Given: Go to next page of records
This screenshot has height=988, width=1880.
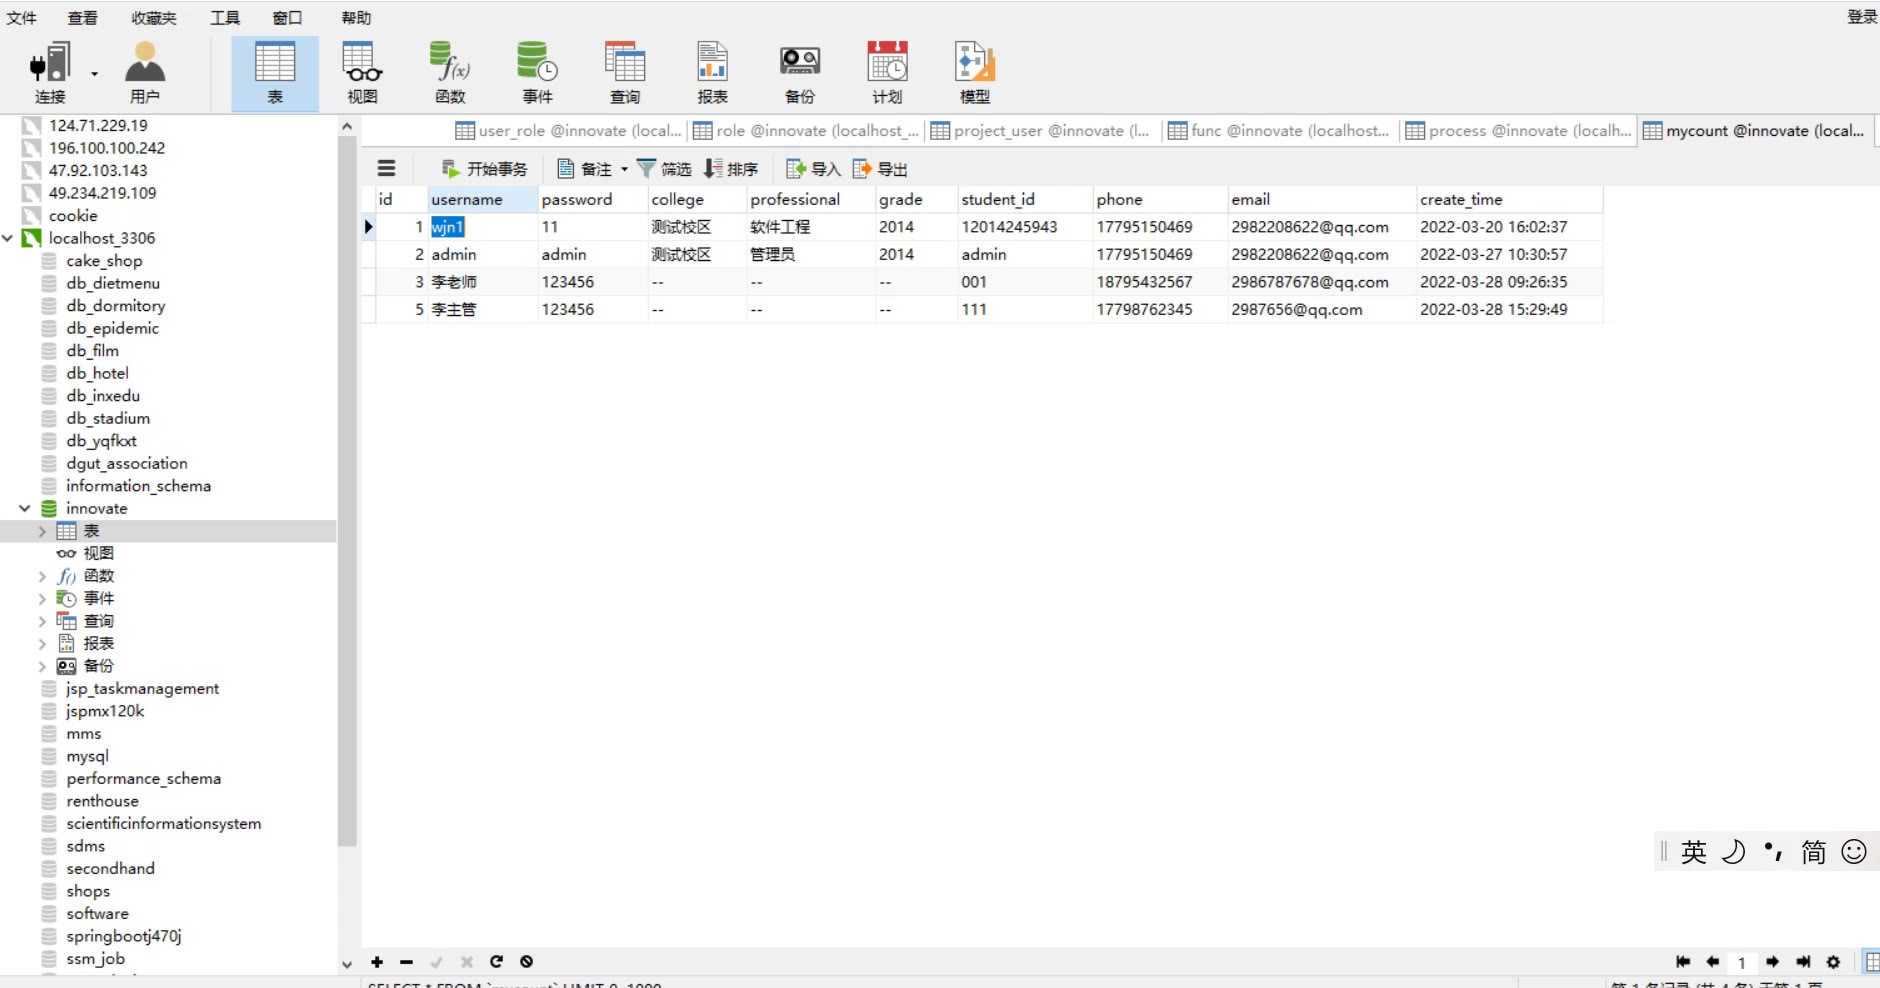Looking at the screenshot, I should (1772, 962).
